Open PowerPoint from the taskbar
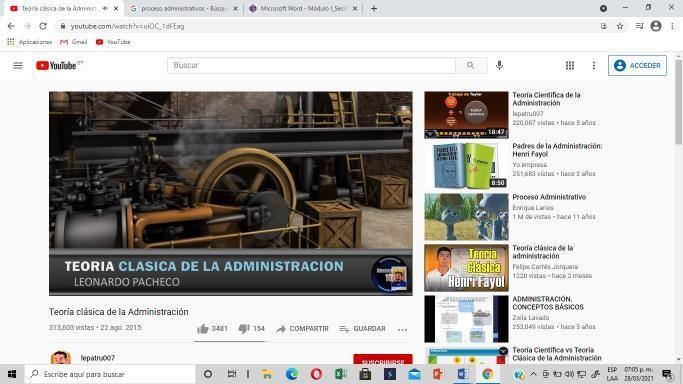Image resolution: width=683 pixels, height=384 pixels. point(439,374)
